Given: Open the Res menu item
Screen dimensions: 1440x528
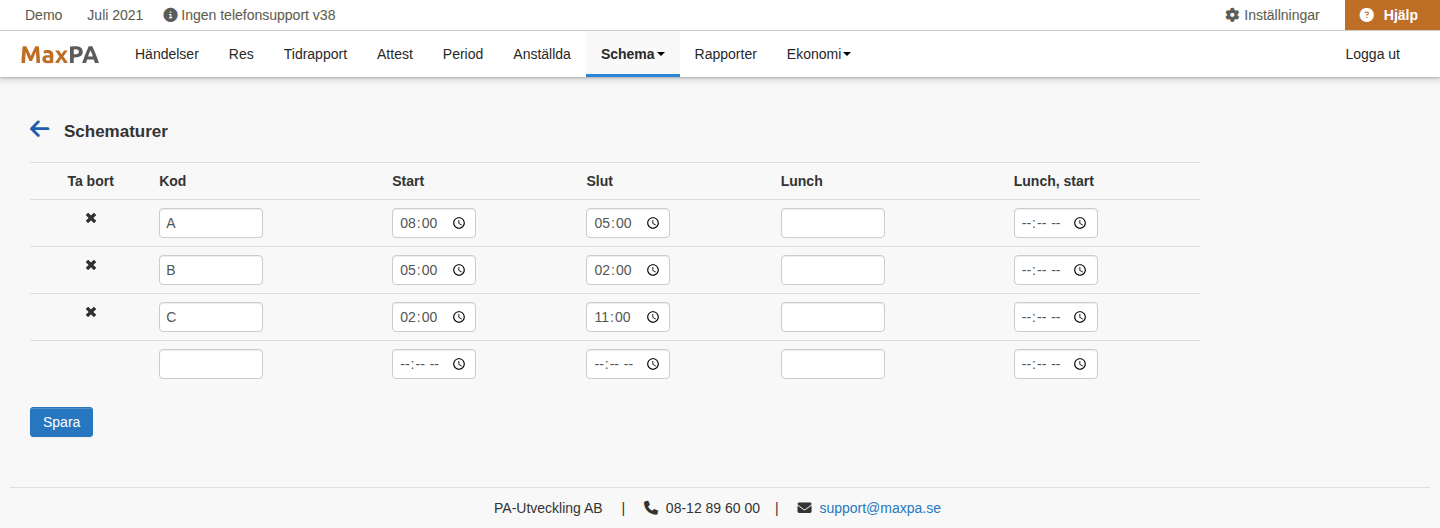Looking at the screenshot, I should [x=241, y=54].
